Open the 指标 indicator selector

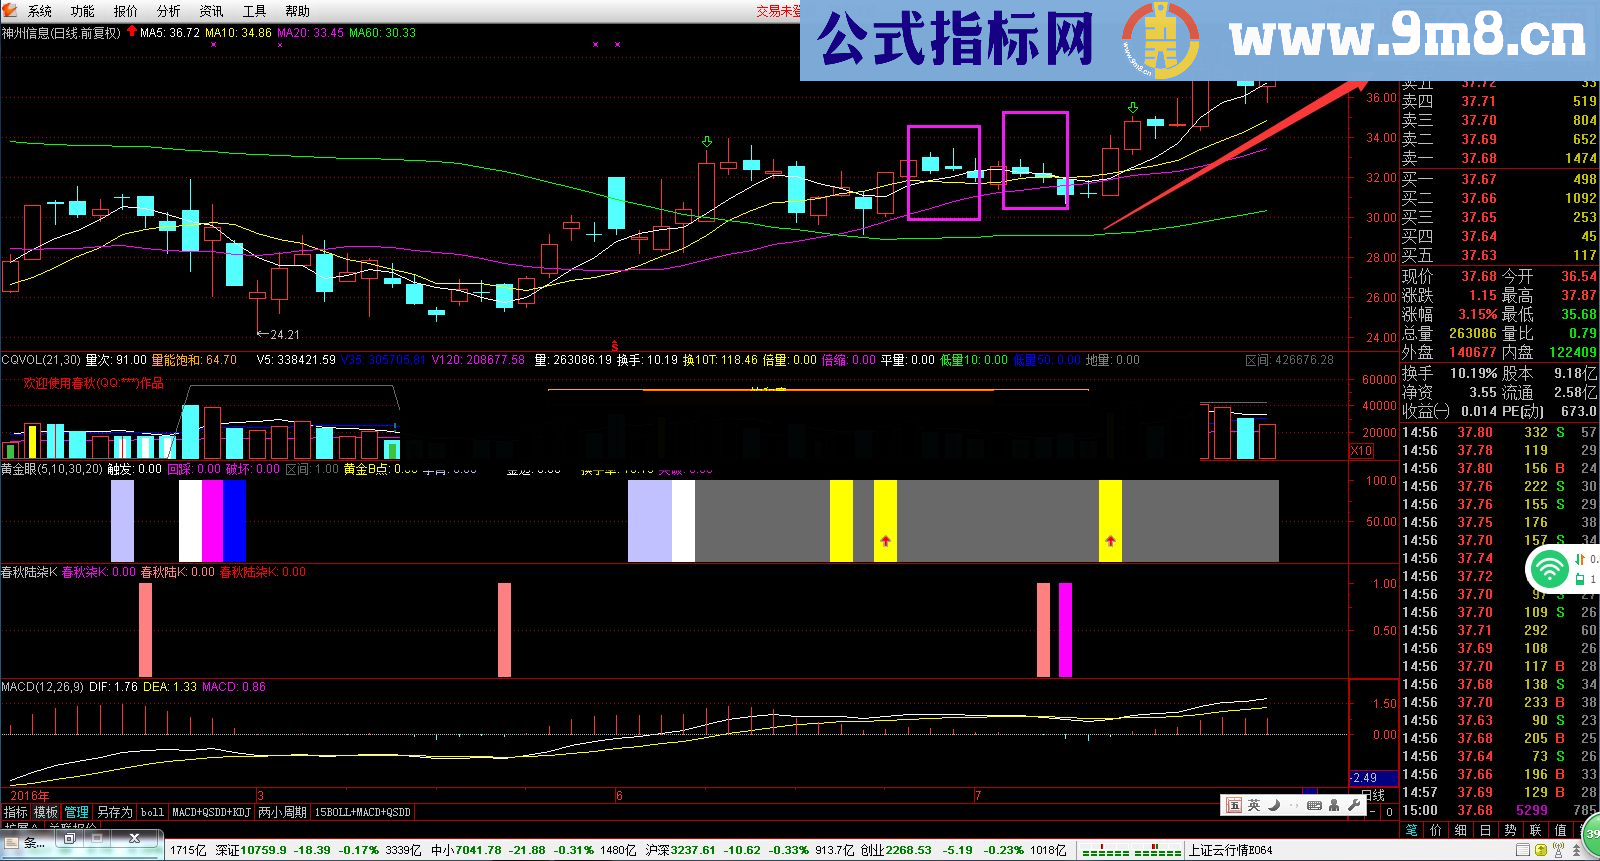click(x=15, y=812)
